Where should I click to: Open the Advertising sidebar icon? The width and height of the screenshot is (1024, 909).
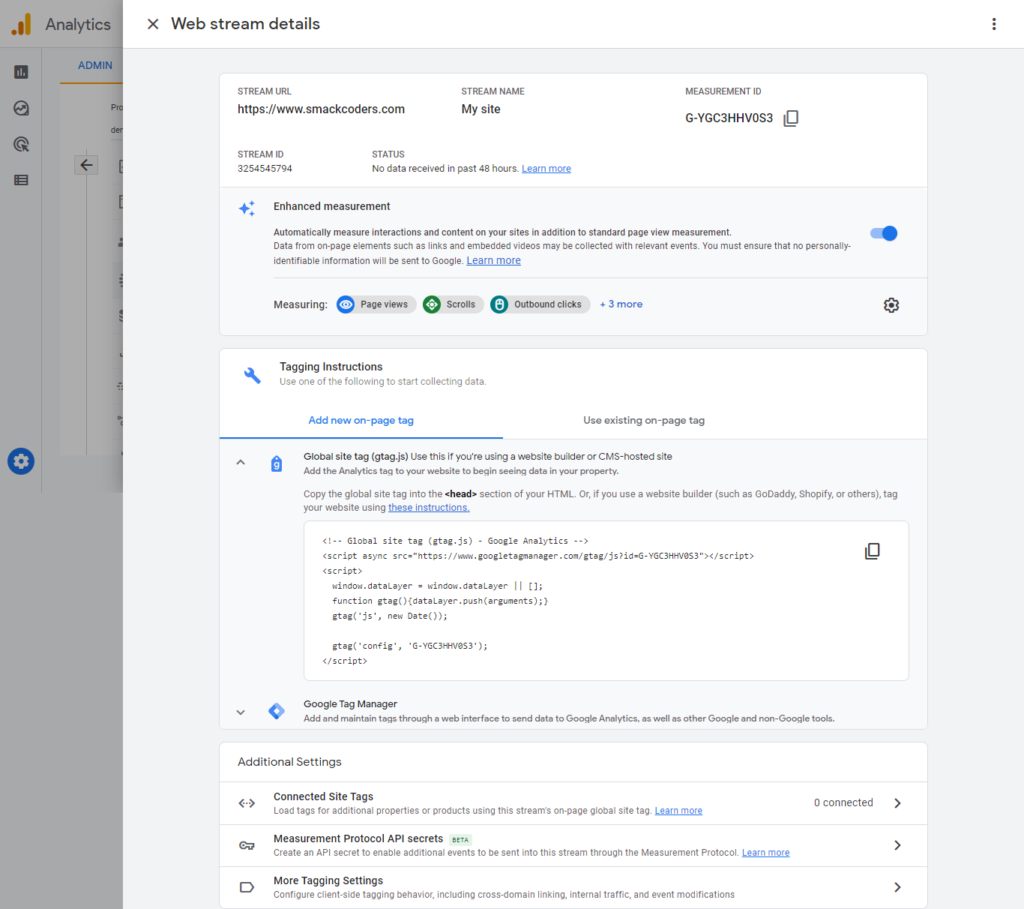(21, 144)
